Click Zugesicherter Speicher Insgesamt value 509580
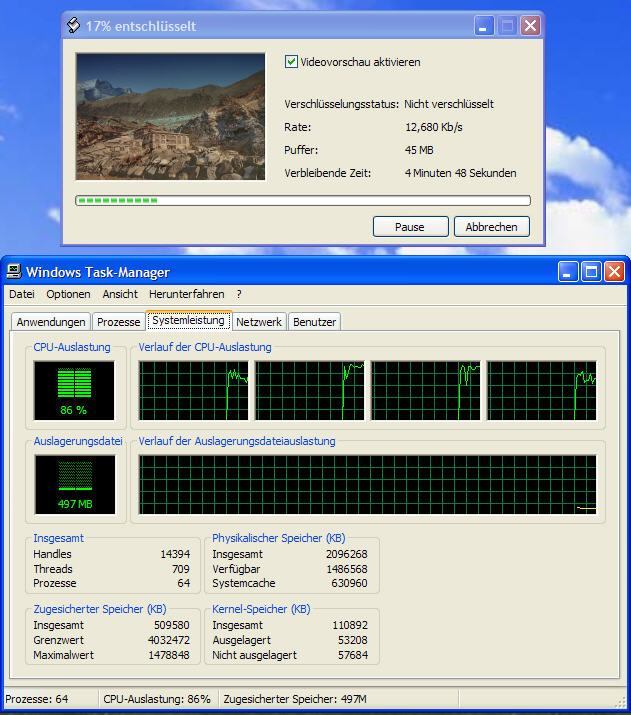The height and width of the screenshot is (715, 631). pyautogui.click(x=171, y=625)
